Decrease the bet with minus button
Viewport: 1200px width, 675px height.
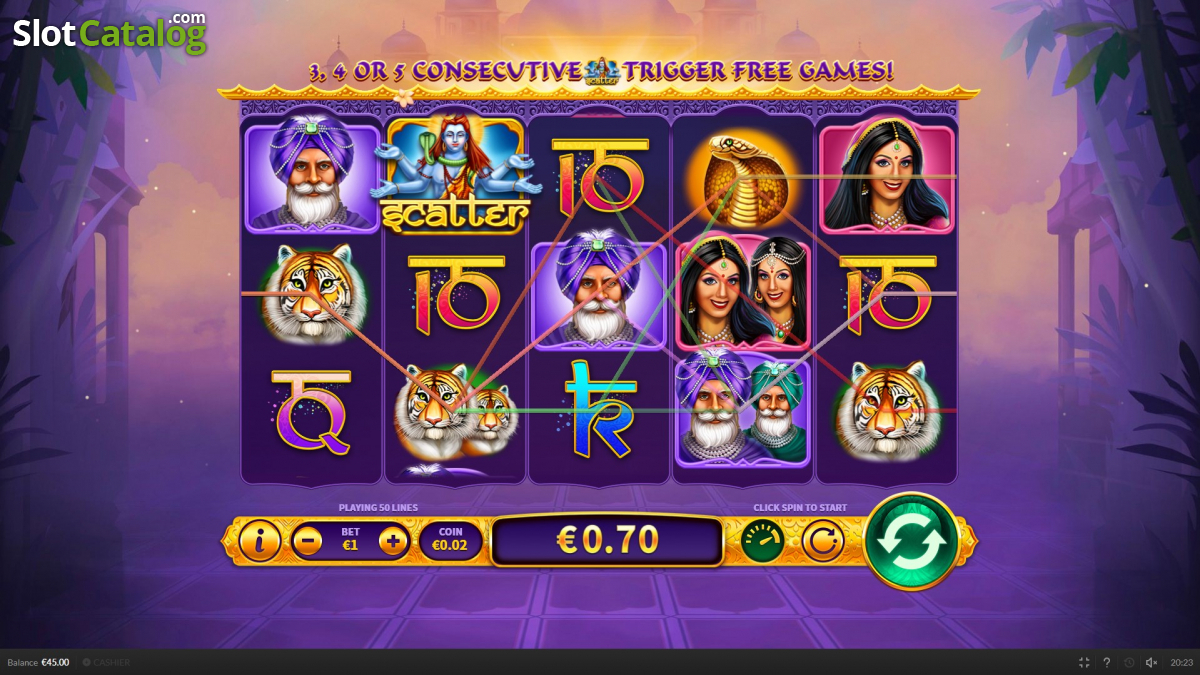coord(307,542)
